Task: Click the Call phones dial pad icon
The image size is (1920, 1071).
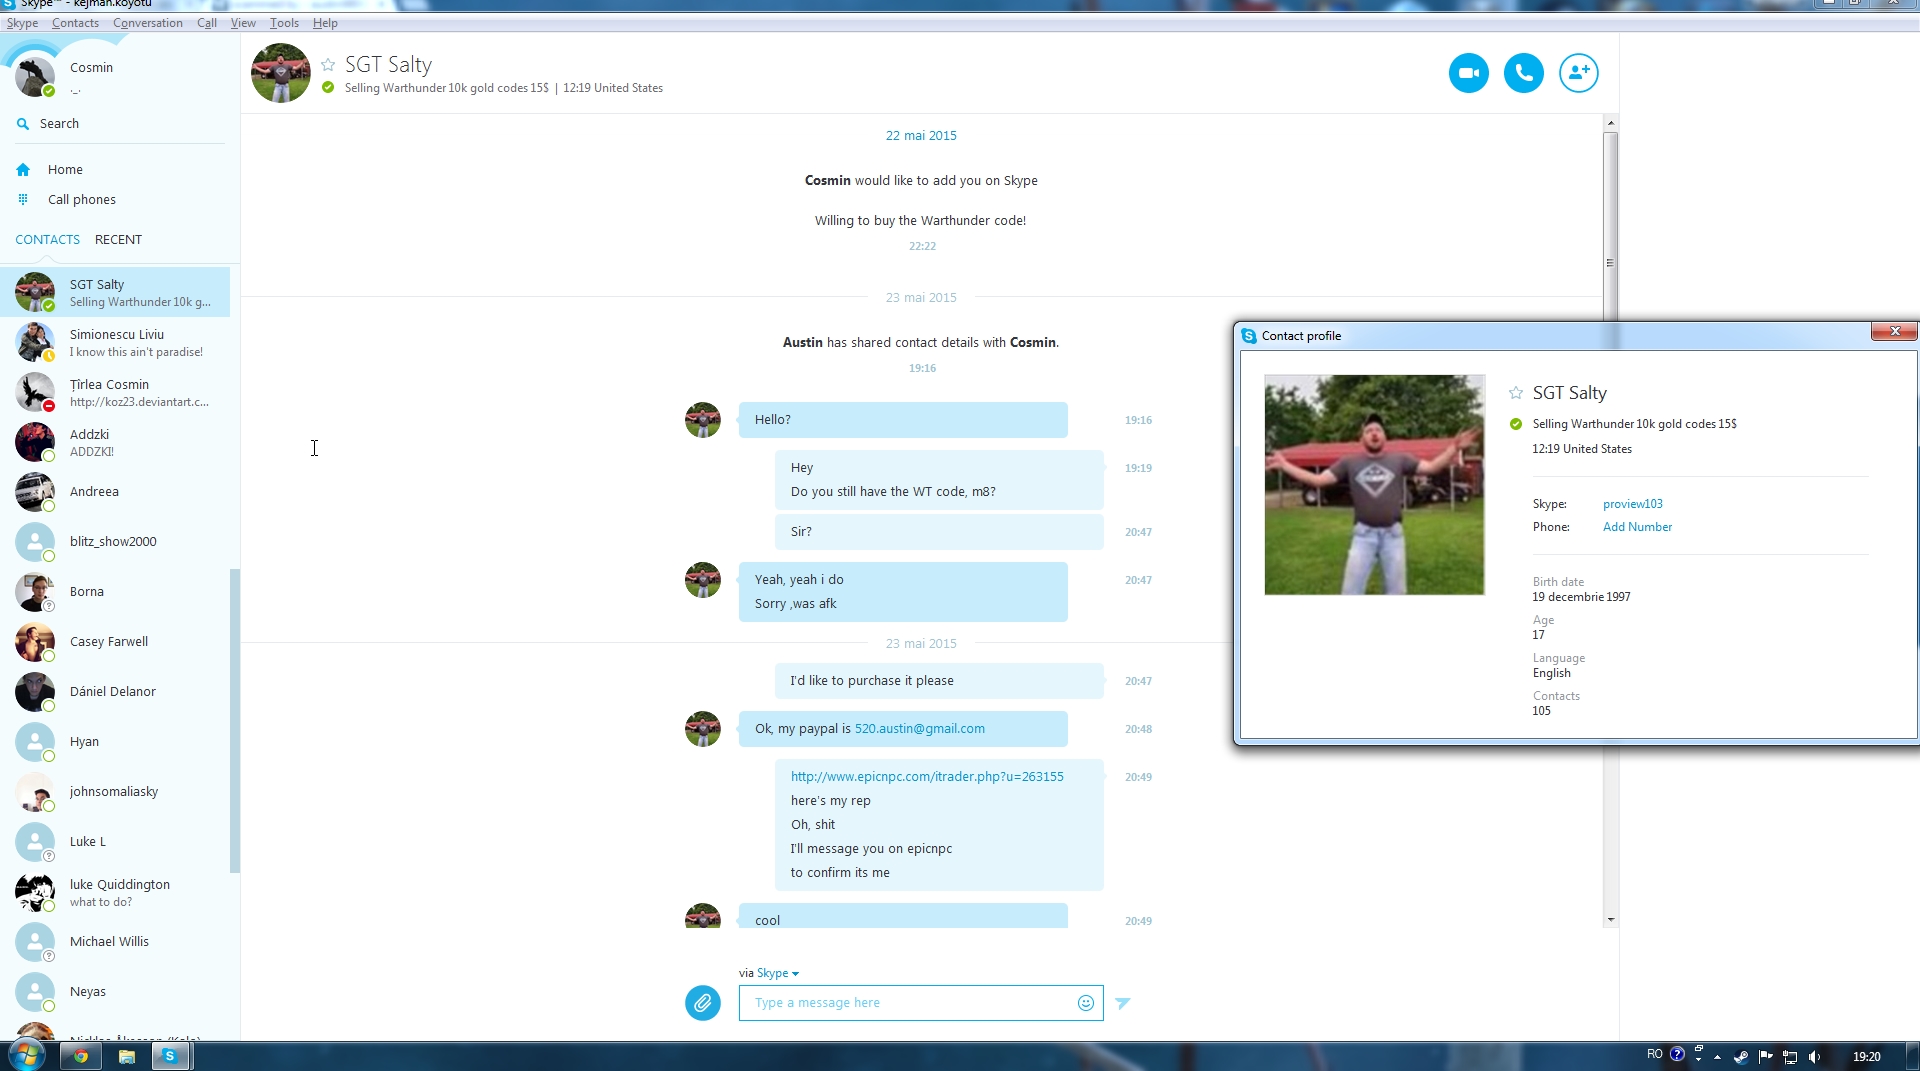Action: (x=23, y=200)
